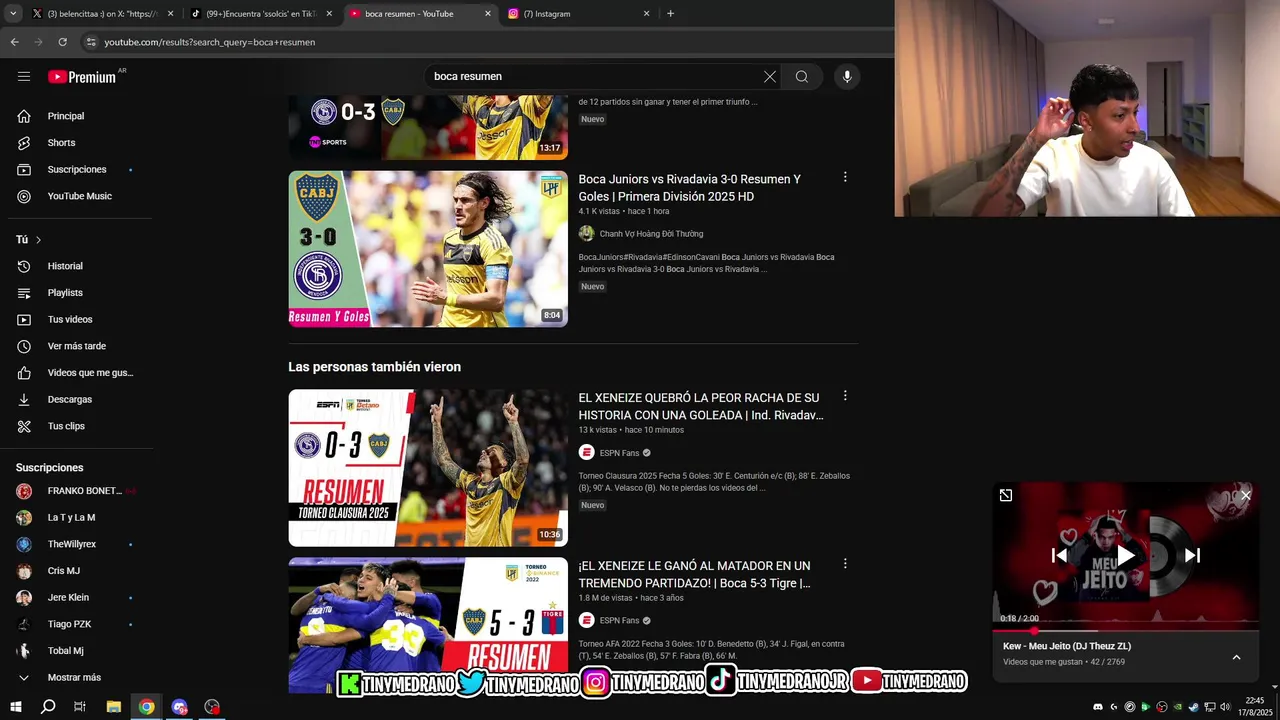The height and width of the screenshot is (720, 1280).
Task: Click the magnifier search button
Action: click(802, 77)
